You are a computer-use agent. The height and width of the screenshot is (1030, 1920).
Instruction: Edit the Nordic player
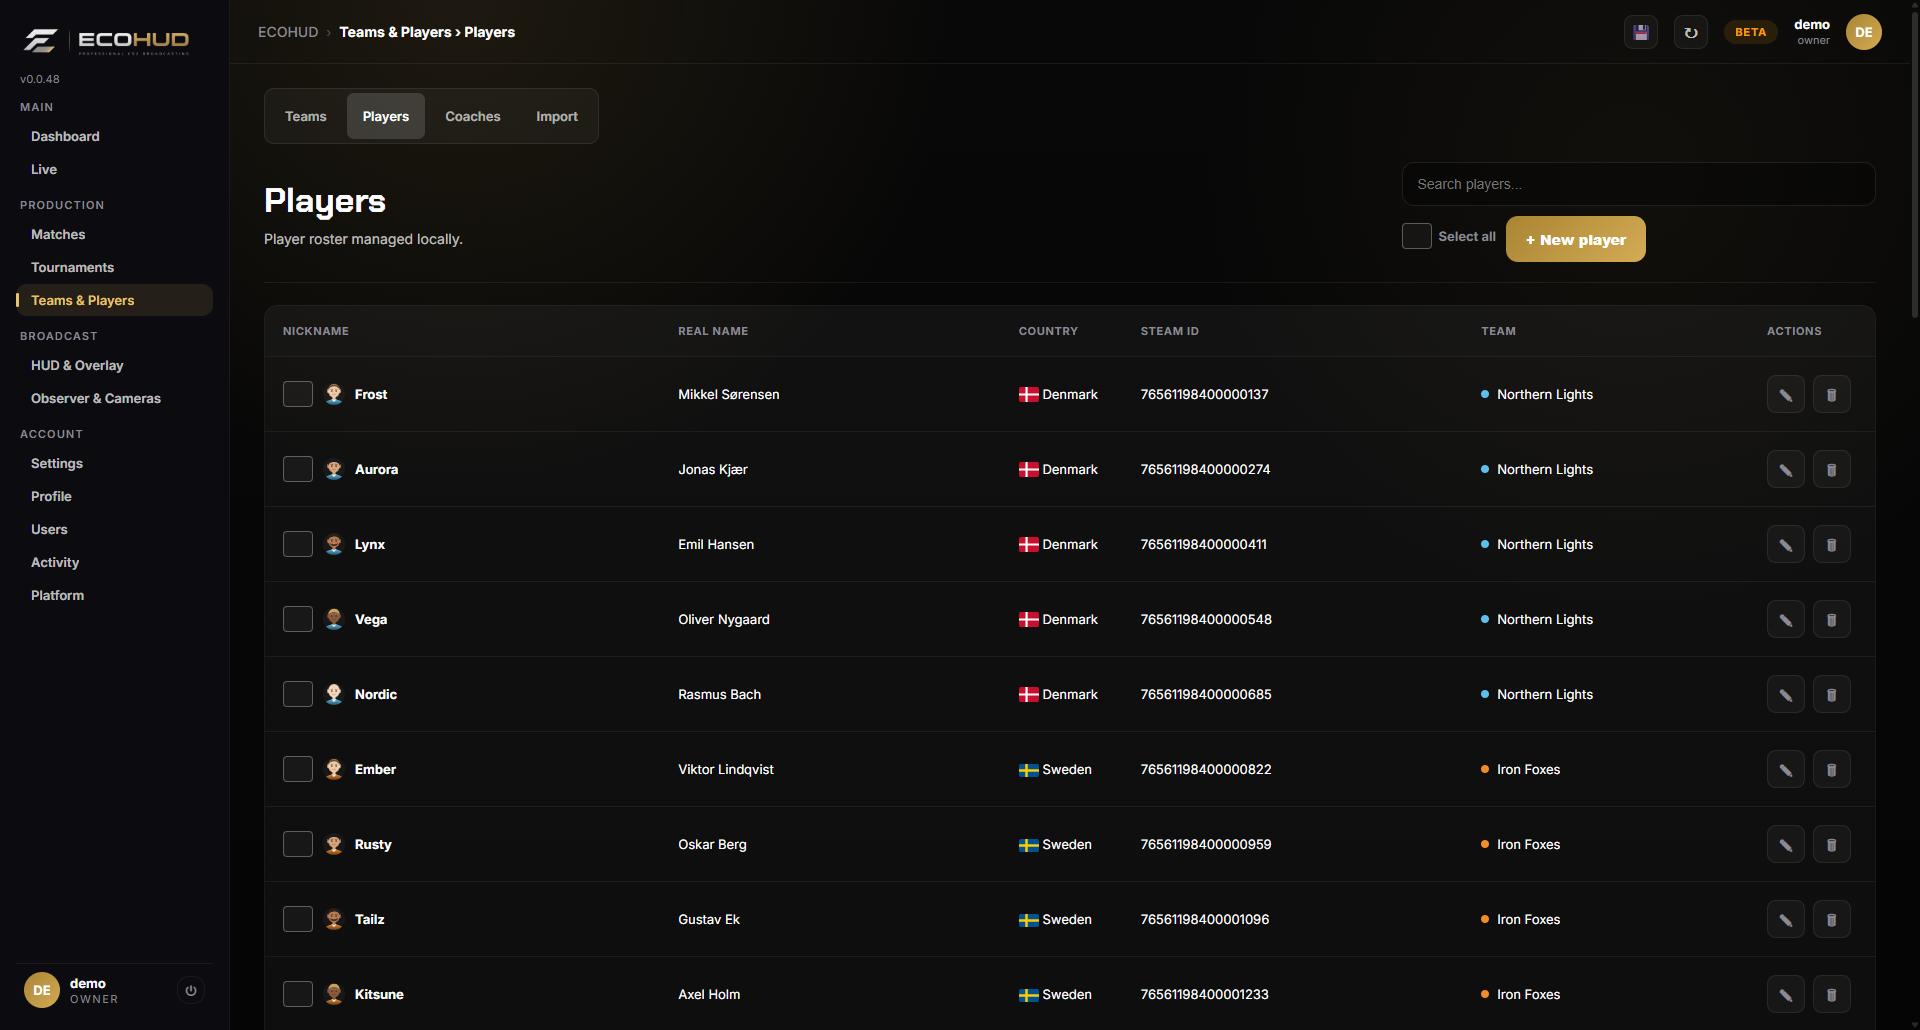pos(1785,694)
